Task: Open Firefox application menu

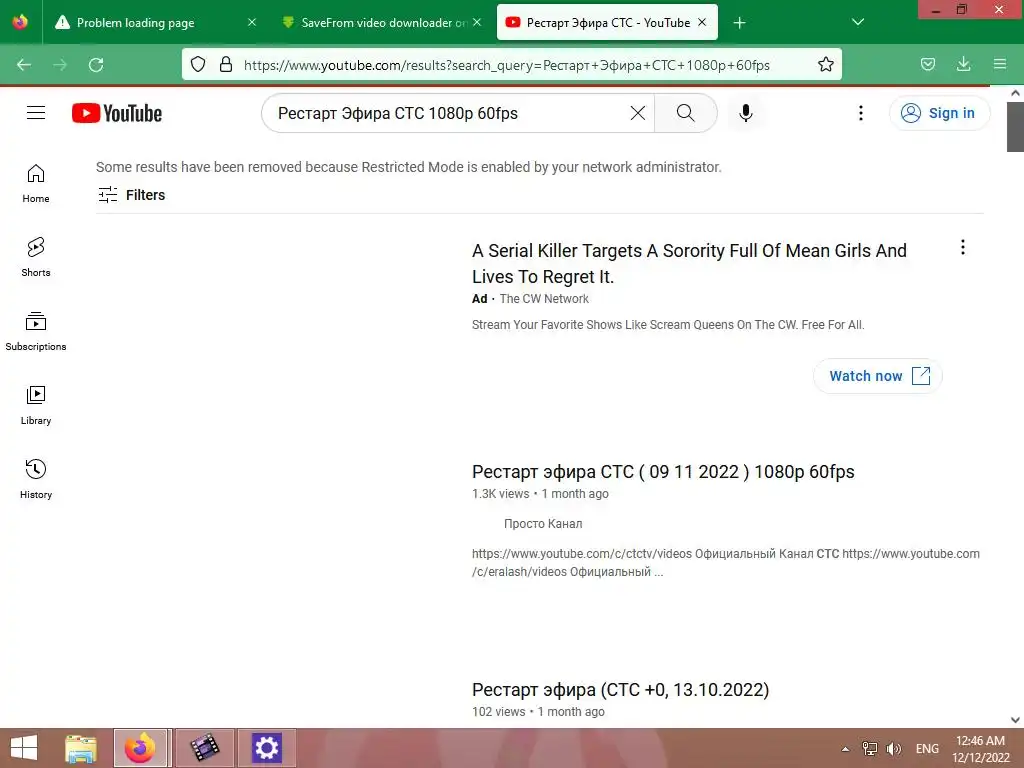Action: (x=1000, y=64)
